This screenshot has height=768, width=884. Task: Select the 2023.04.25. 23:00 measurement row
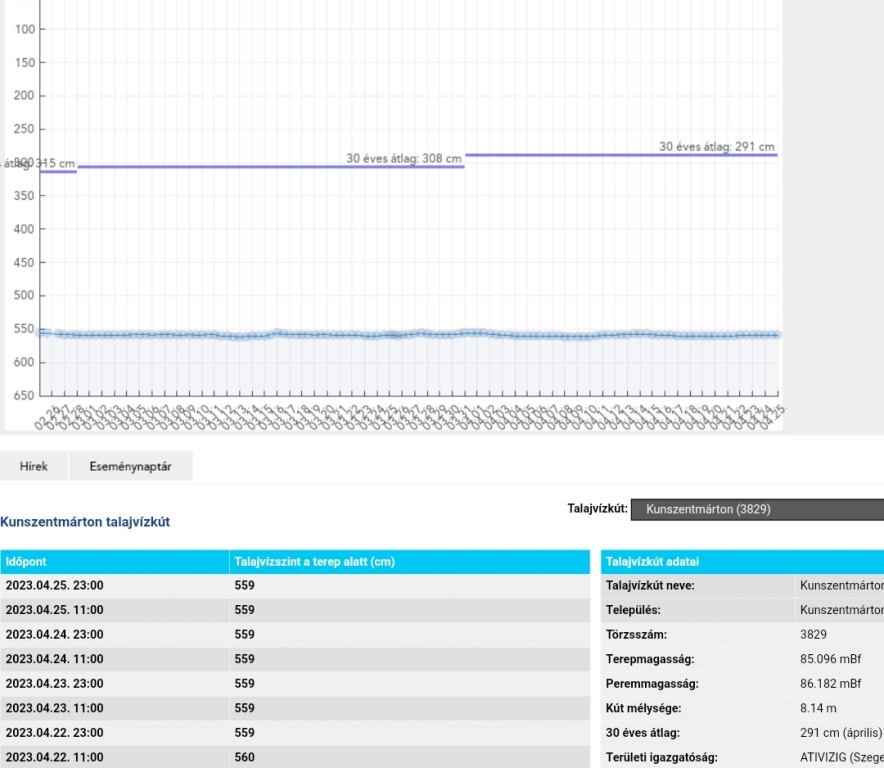tap(295, 586)
